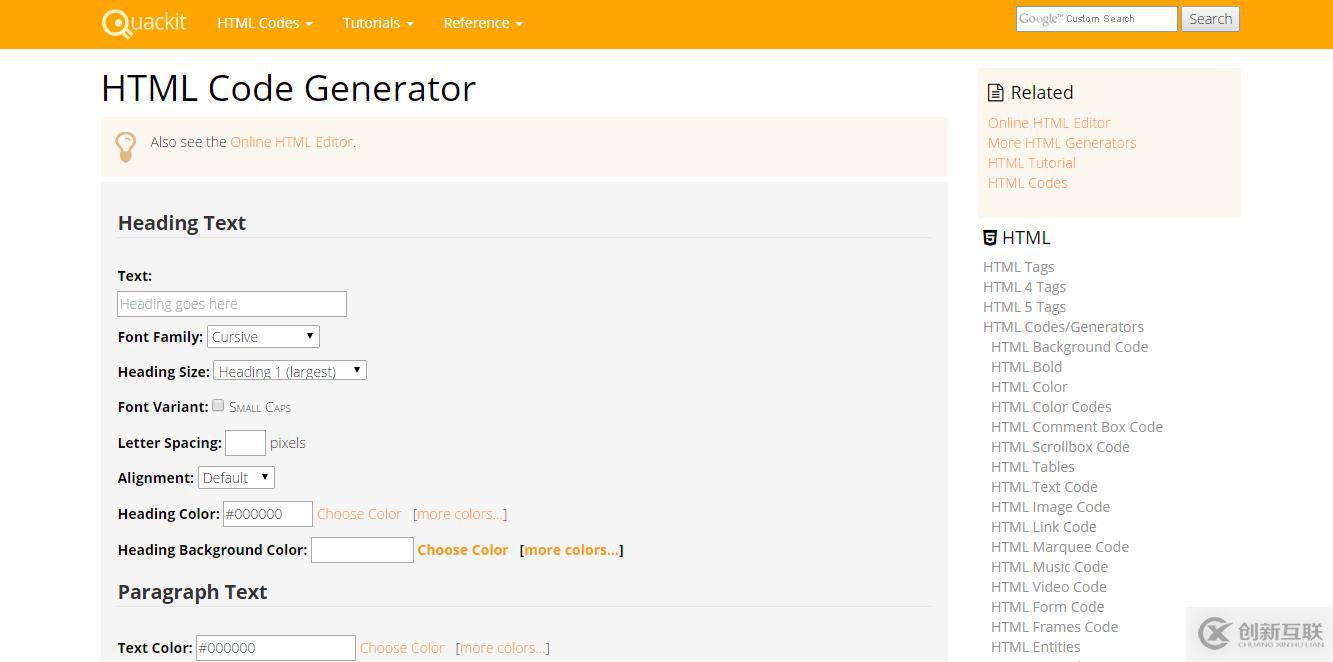Open the Heading Size dropdown
The height and width of the screenshot is (662, 1333).
click(289, 369)
